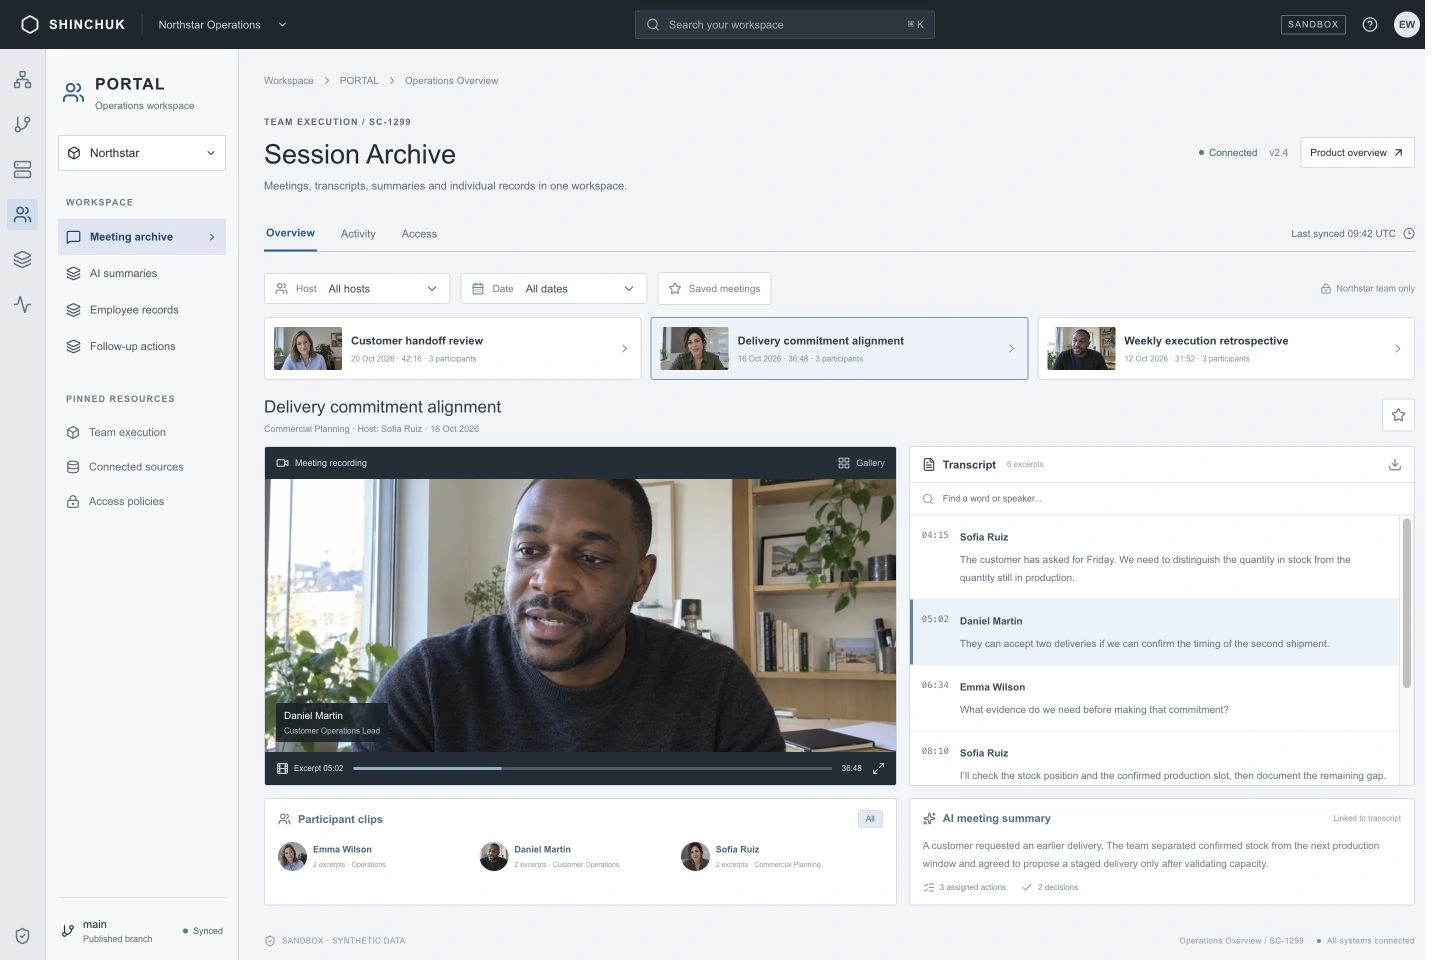The height and width of the screenshot is (960, 1440).
Task: Toggle the Saved meetings filter
Action: (x=714, y=289)
